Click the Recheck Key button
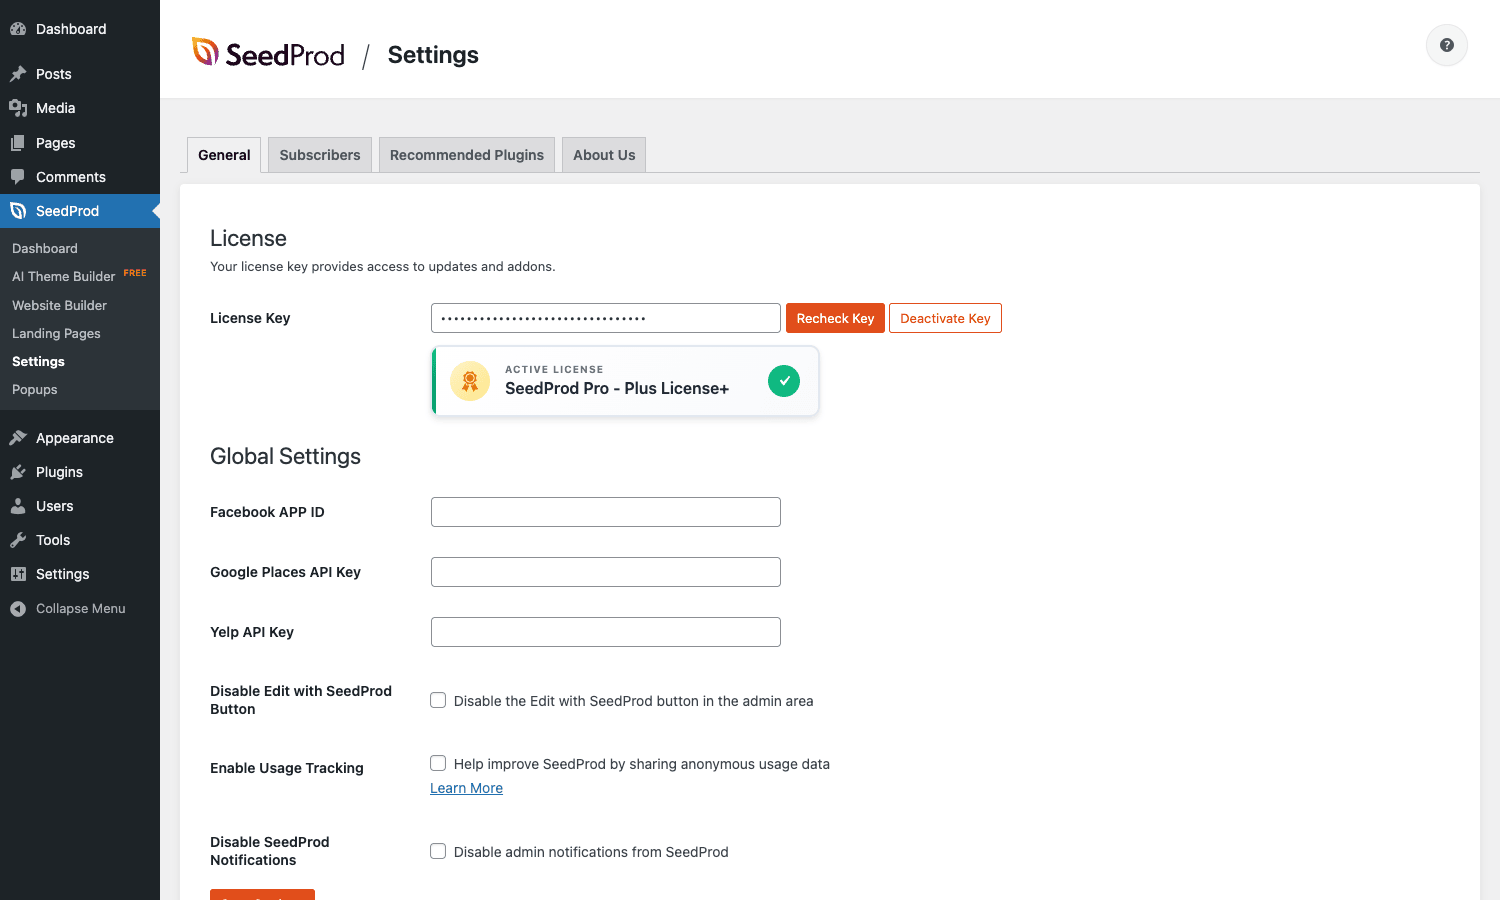1500x900 pixels. tap(835, 318)
